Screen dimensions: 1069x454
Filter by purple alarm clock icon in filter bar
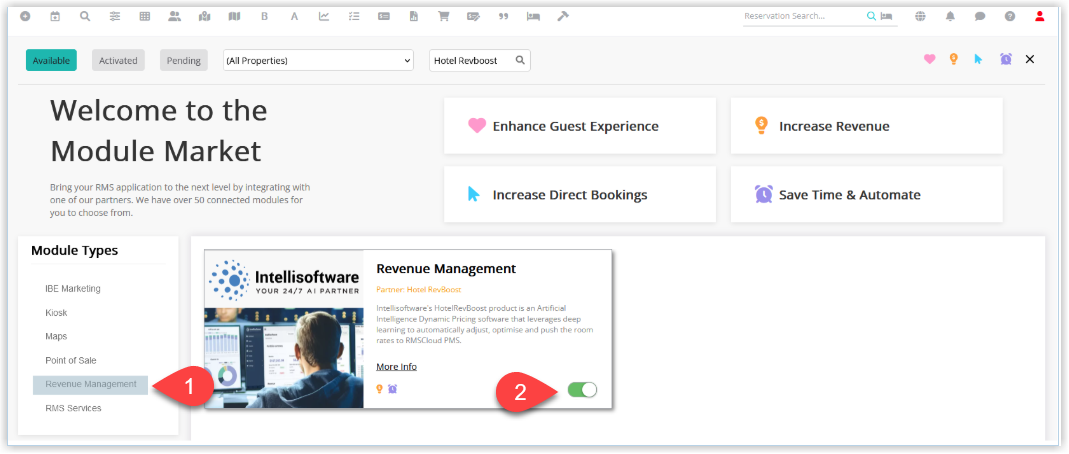click(x=1006, y=59)
